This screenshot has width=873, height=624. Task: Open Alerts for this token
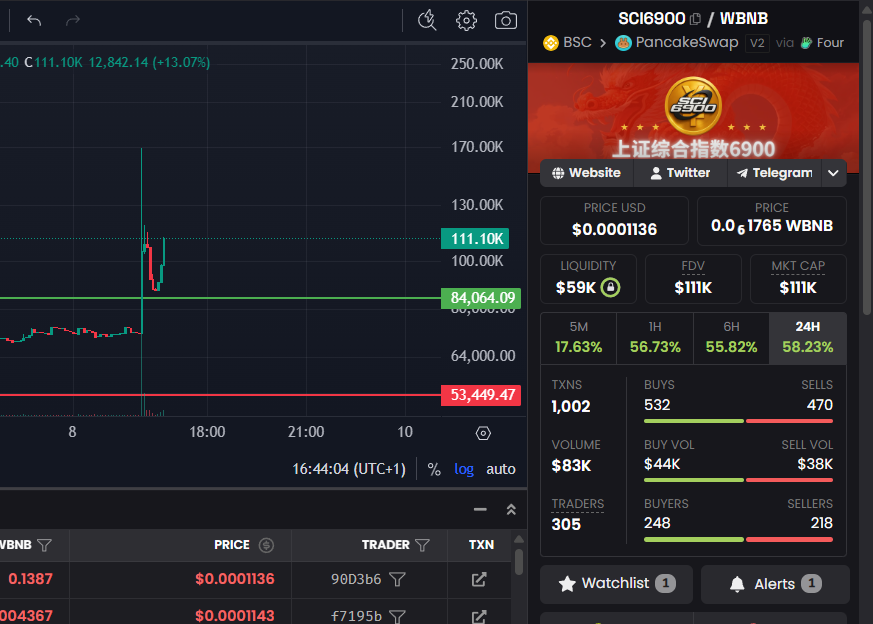coord(775,584)
